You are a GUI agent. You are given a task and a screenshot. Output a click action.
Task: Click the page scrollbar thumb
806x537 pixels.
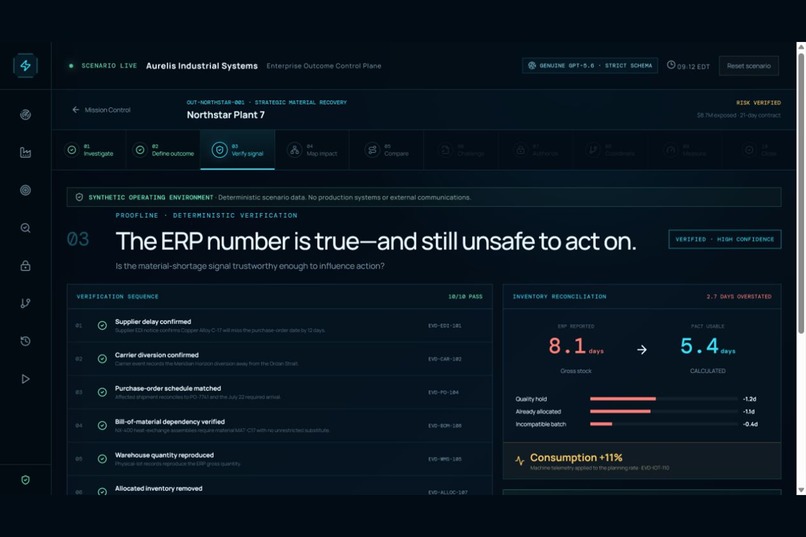801,193
